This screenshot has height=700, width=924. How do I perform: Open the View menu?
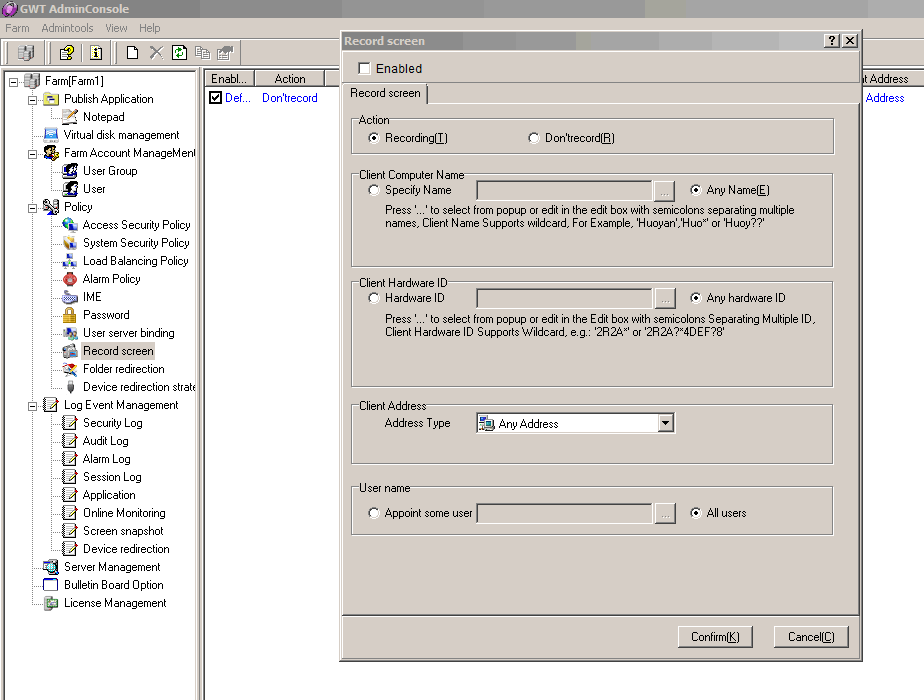click(x=116, y=28)
